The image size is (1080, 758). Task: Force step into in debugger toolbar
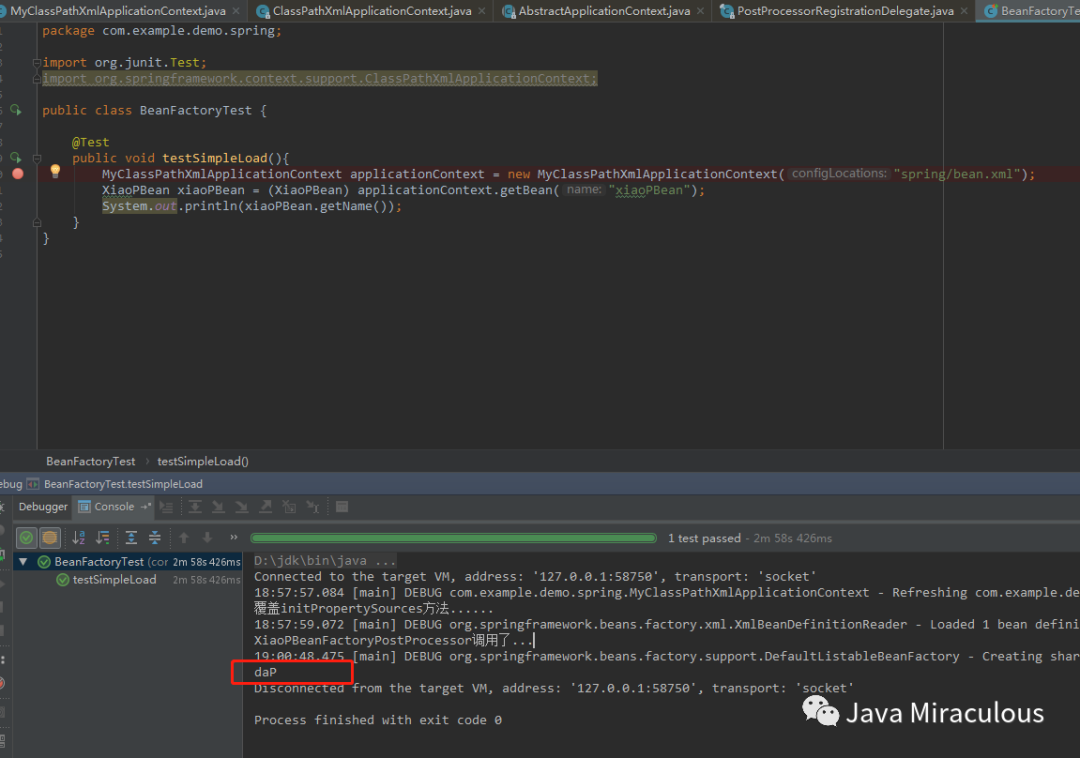(x=242, y=507)
